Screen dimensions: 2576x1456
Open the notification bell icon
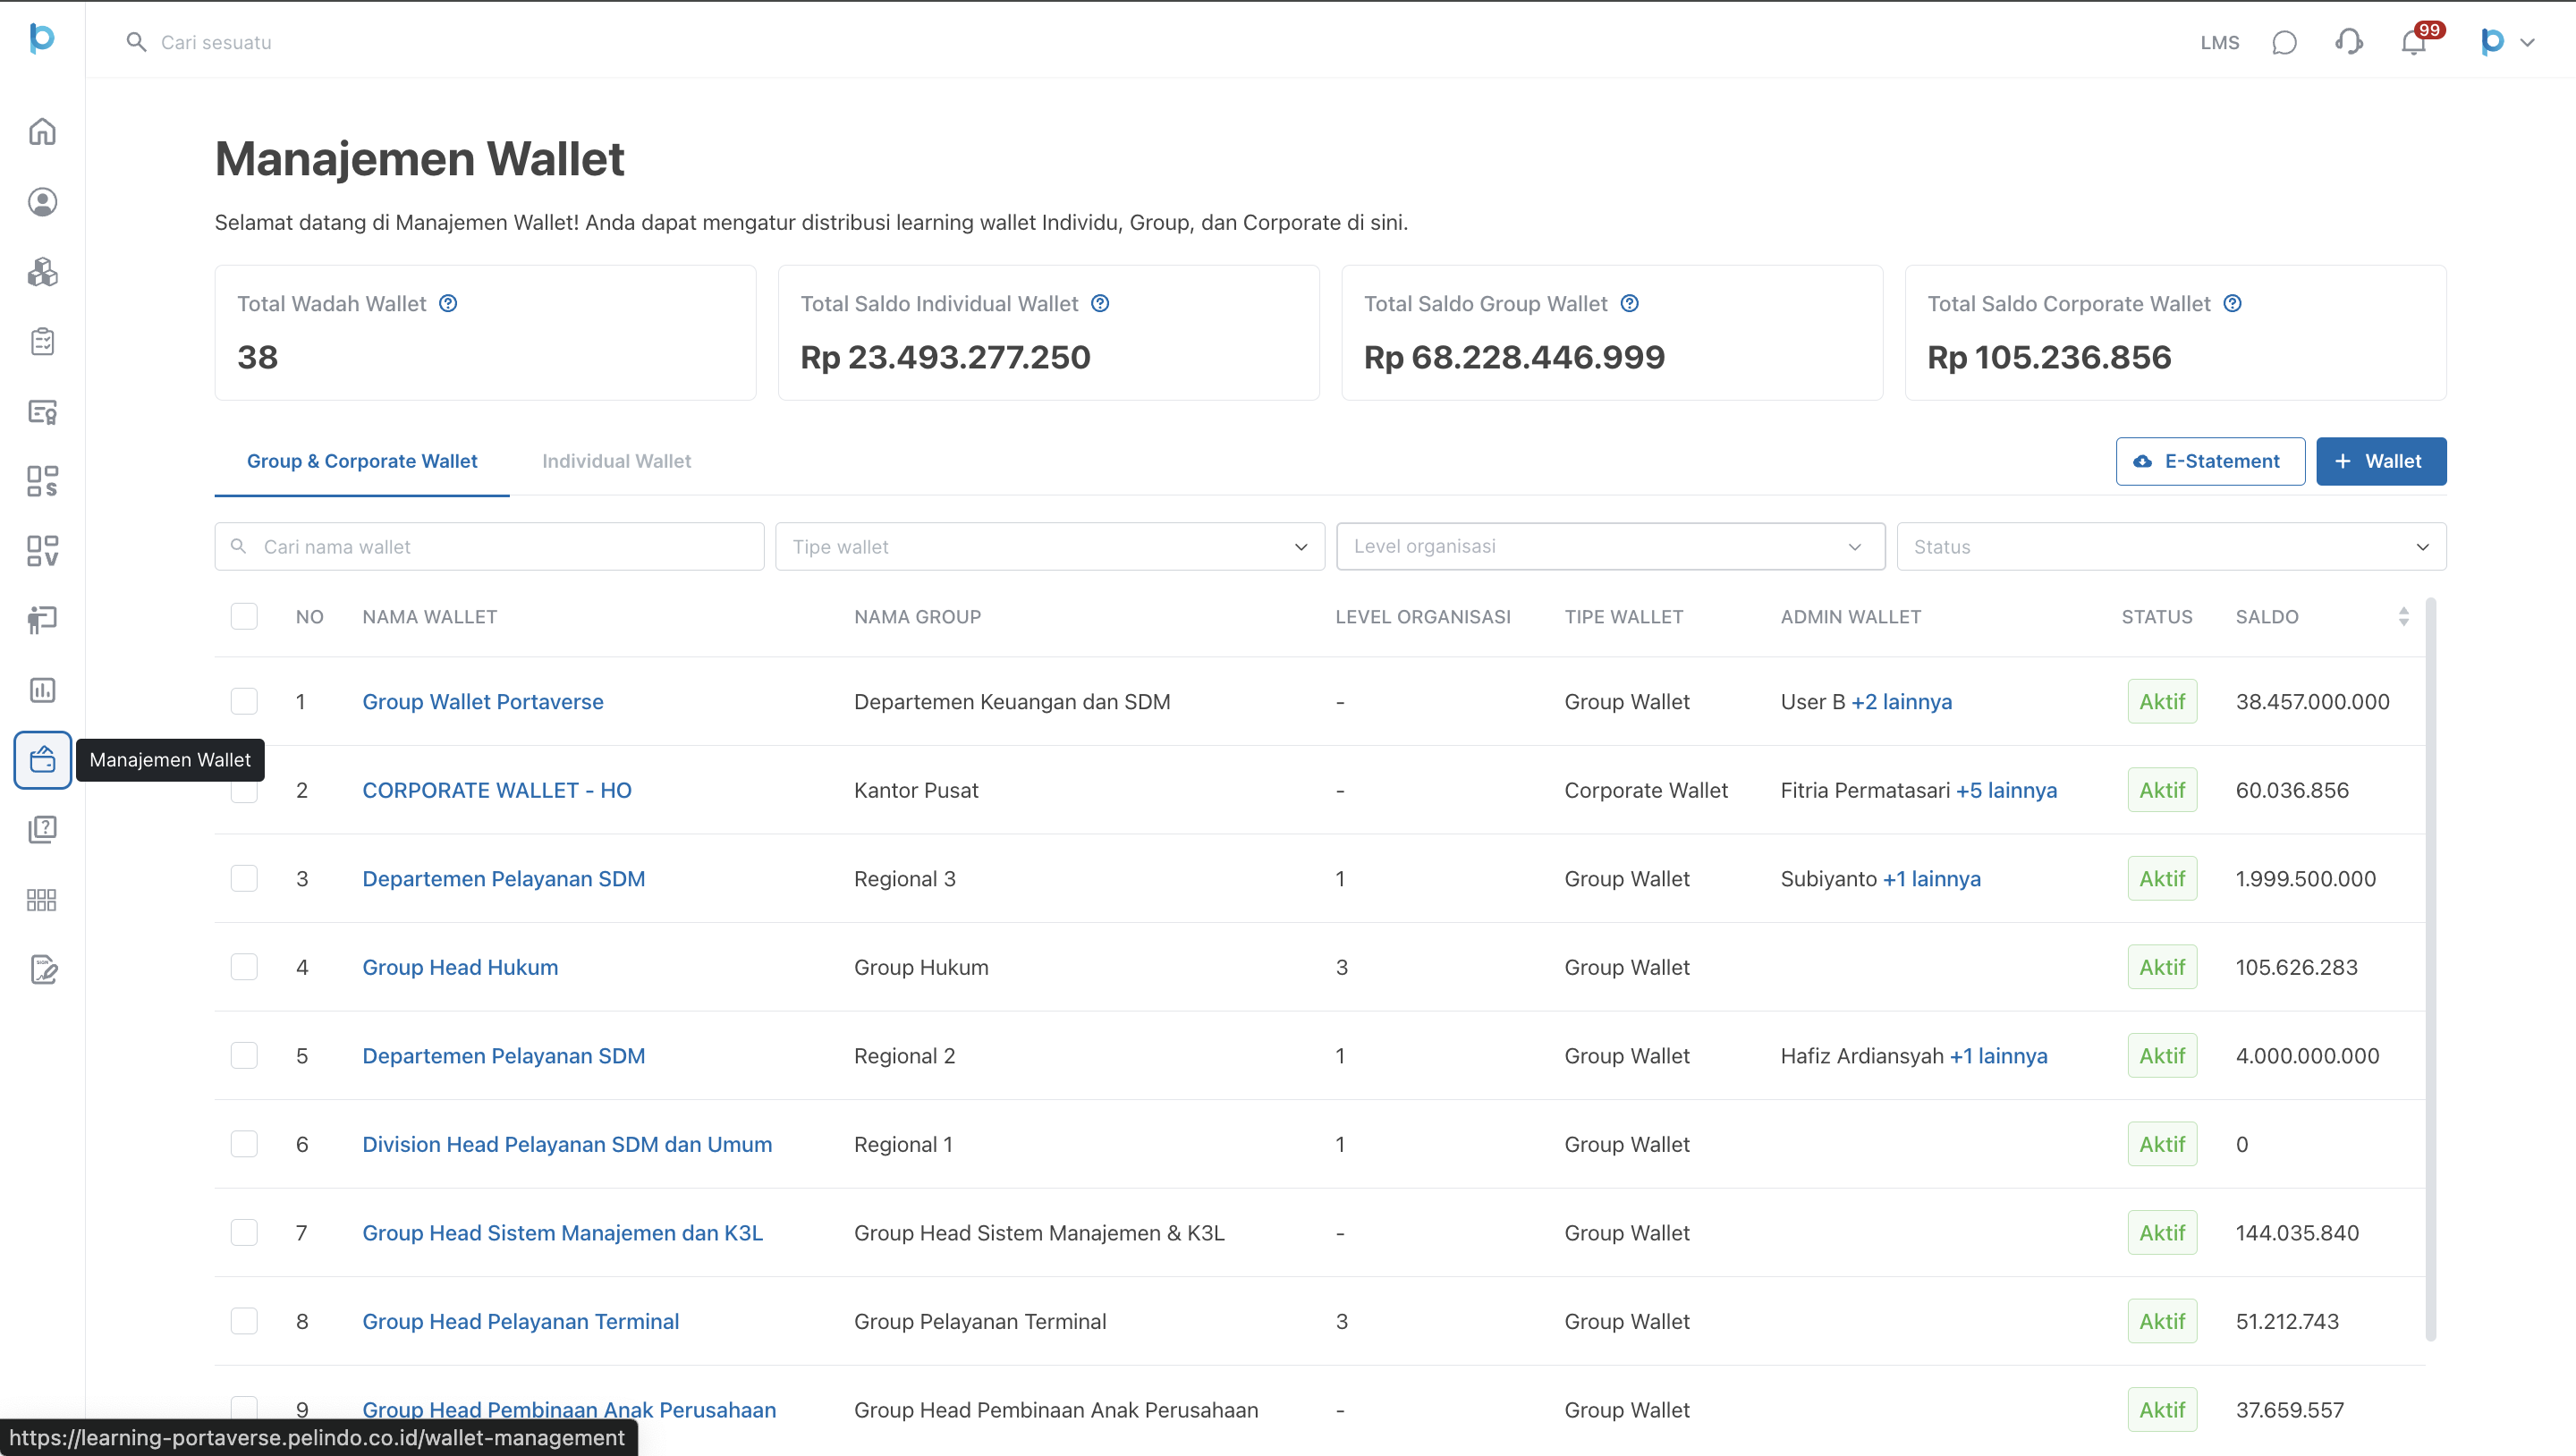tap(2414, 42)
